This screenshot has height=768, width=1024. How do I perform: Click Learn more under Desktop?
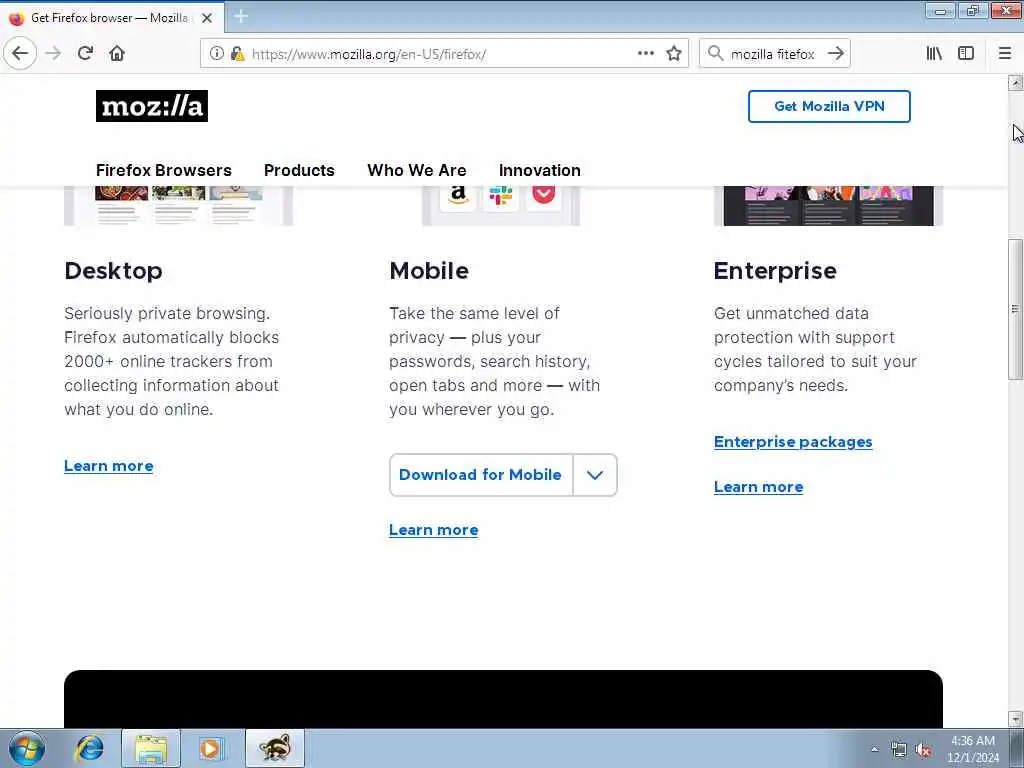tap(109, 466)
